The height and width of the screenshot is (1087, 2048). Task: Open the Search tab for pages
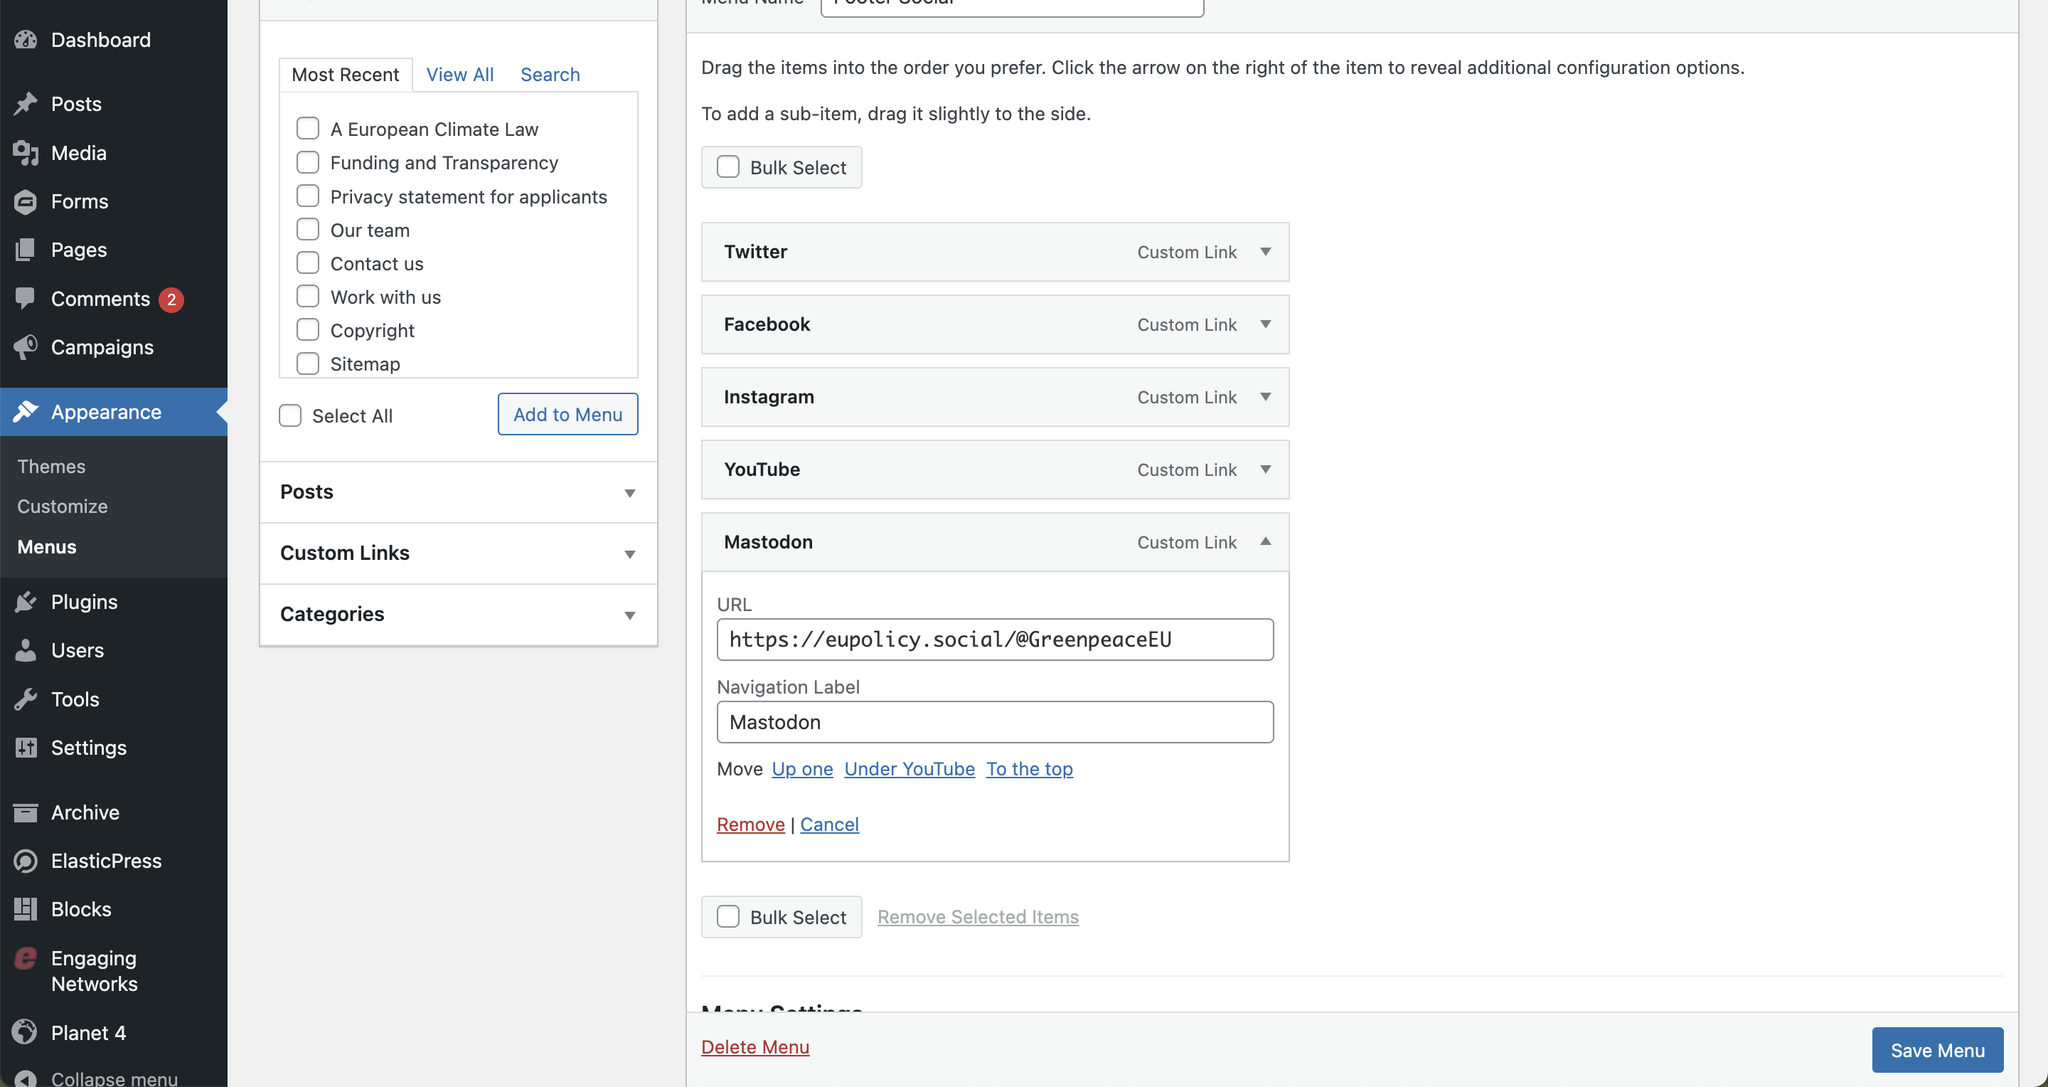click(x=550, y=74)
